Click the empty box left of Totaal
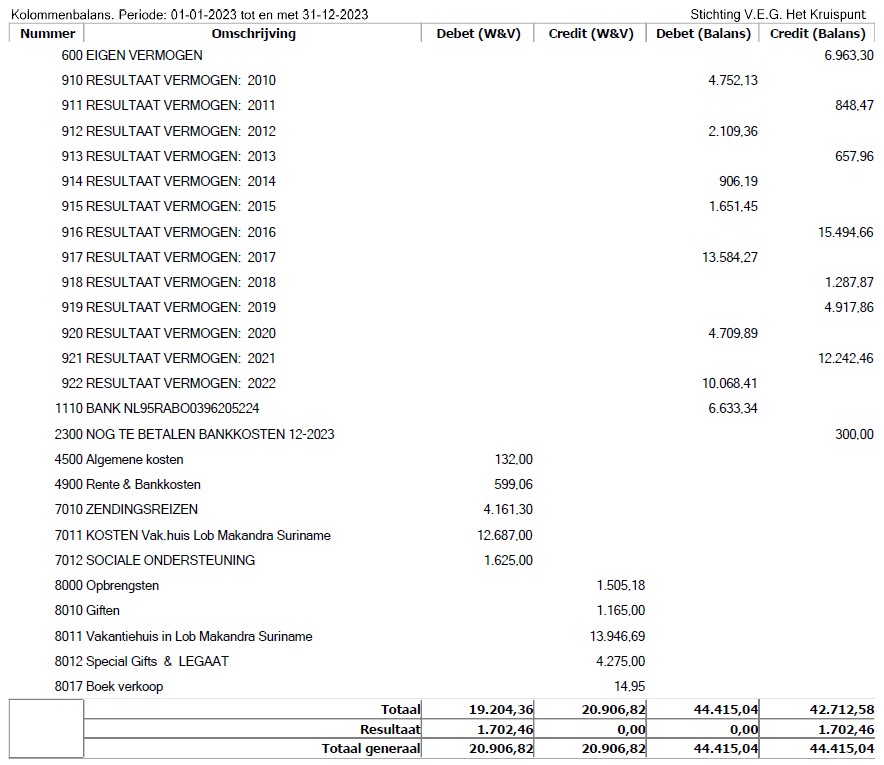The height and width of the screenshot is (765, 884). coord(46,728)
